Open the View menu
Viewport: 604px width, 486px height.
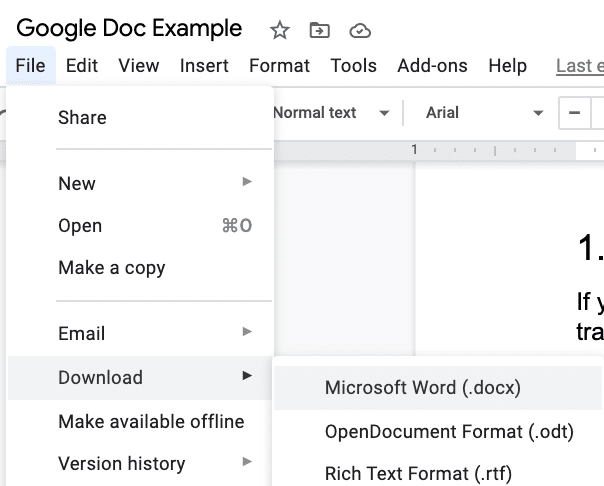(139, 65)
